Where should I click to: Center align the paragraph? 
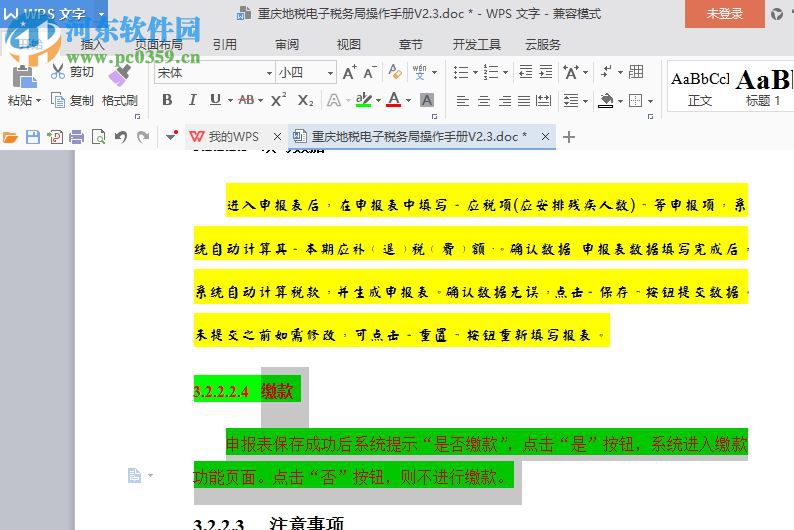(484, 101)
